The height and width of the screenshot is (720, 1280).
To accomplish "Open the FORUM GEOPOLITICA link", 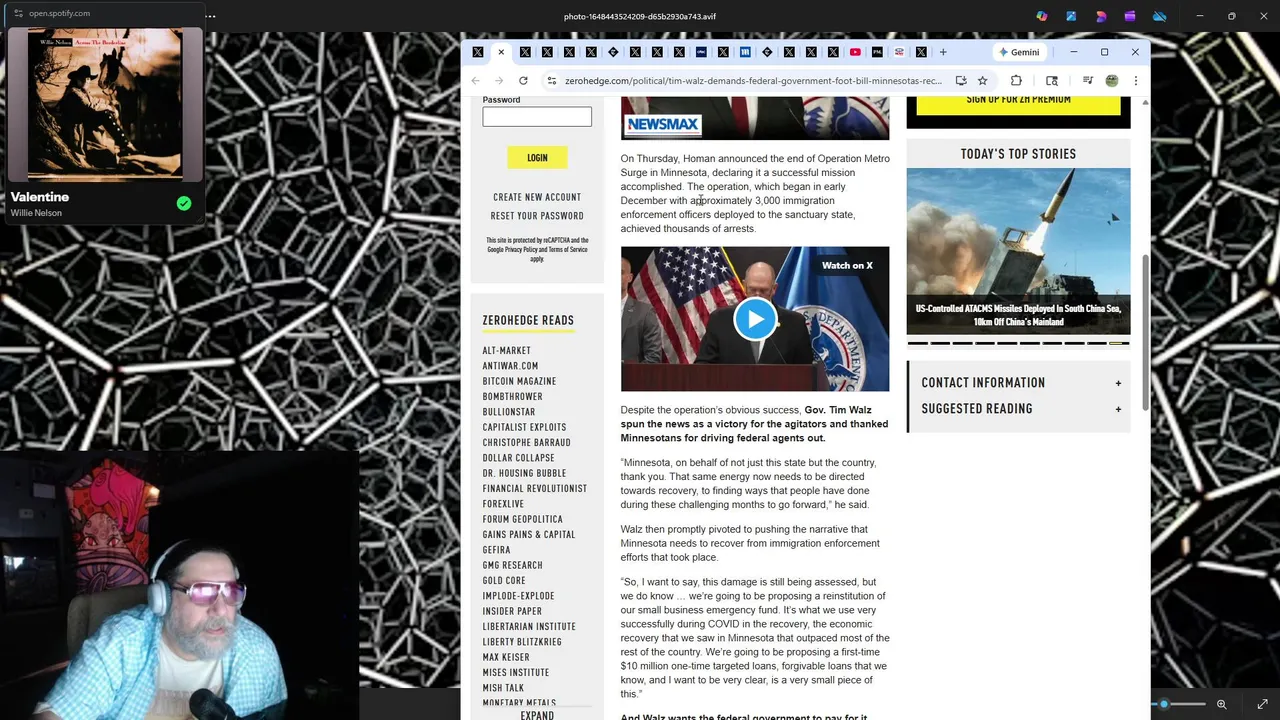I will click(522, 519).
